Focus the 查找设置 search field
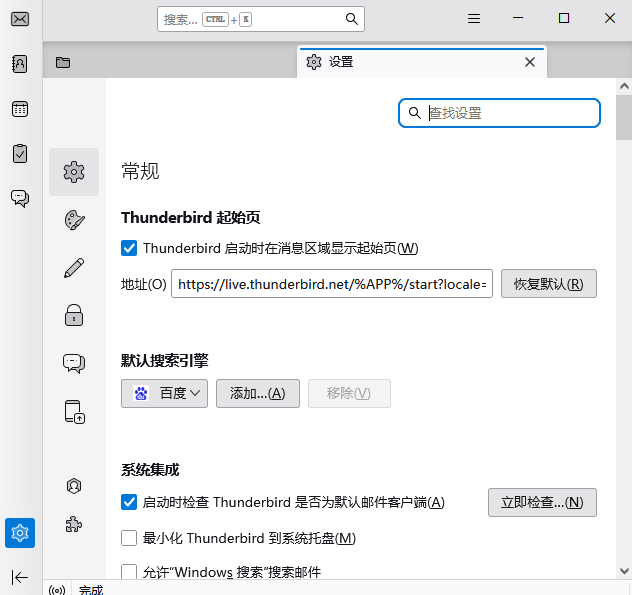Screen dimensions: 632x595 pyautogui.click(x=499, y=113)
